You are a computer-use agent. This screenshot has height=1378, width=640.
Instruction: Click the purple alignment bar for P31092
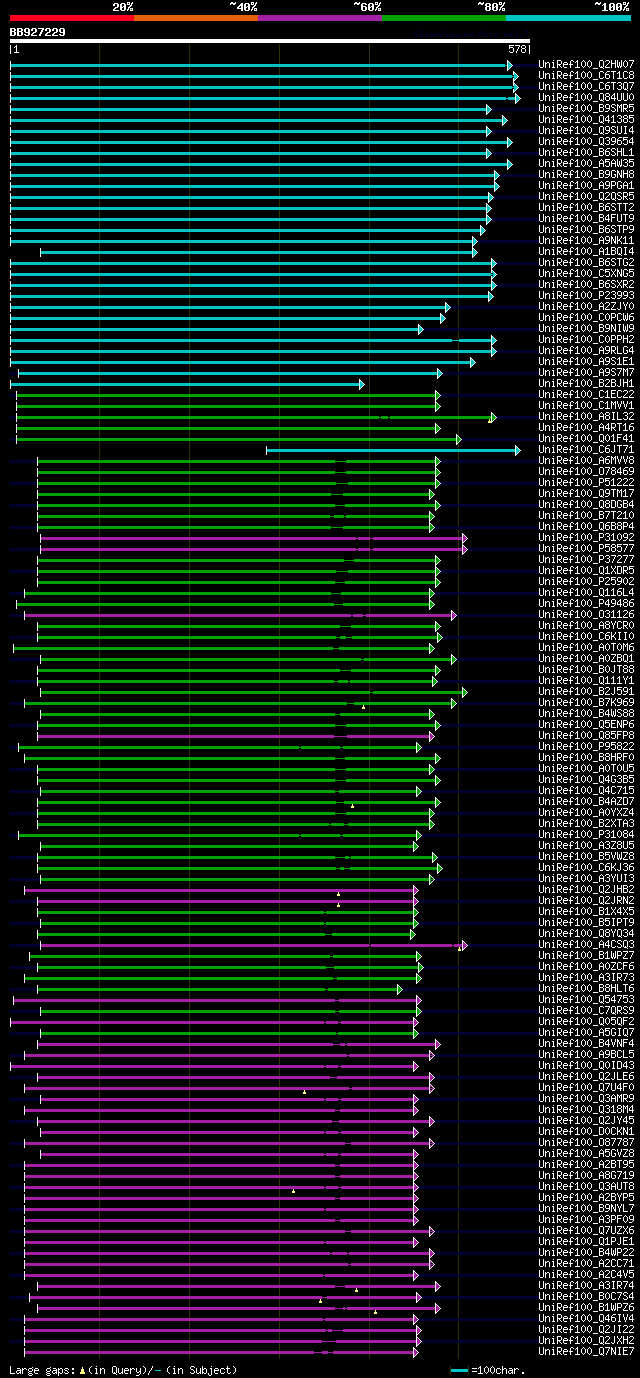254,538
